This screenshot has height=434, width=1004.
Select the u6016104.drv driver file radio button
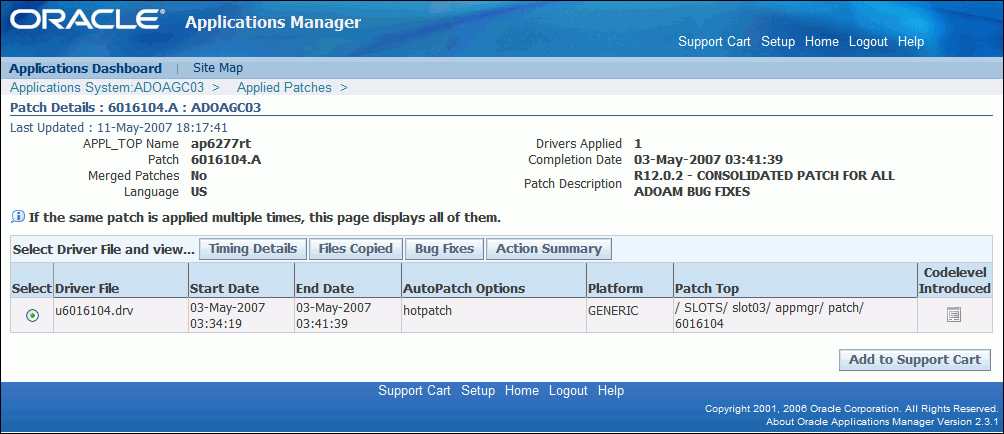(x=32, y=315)
